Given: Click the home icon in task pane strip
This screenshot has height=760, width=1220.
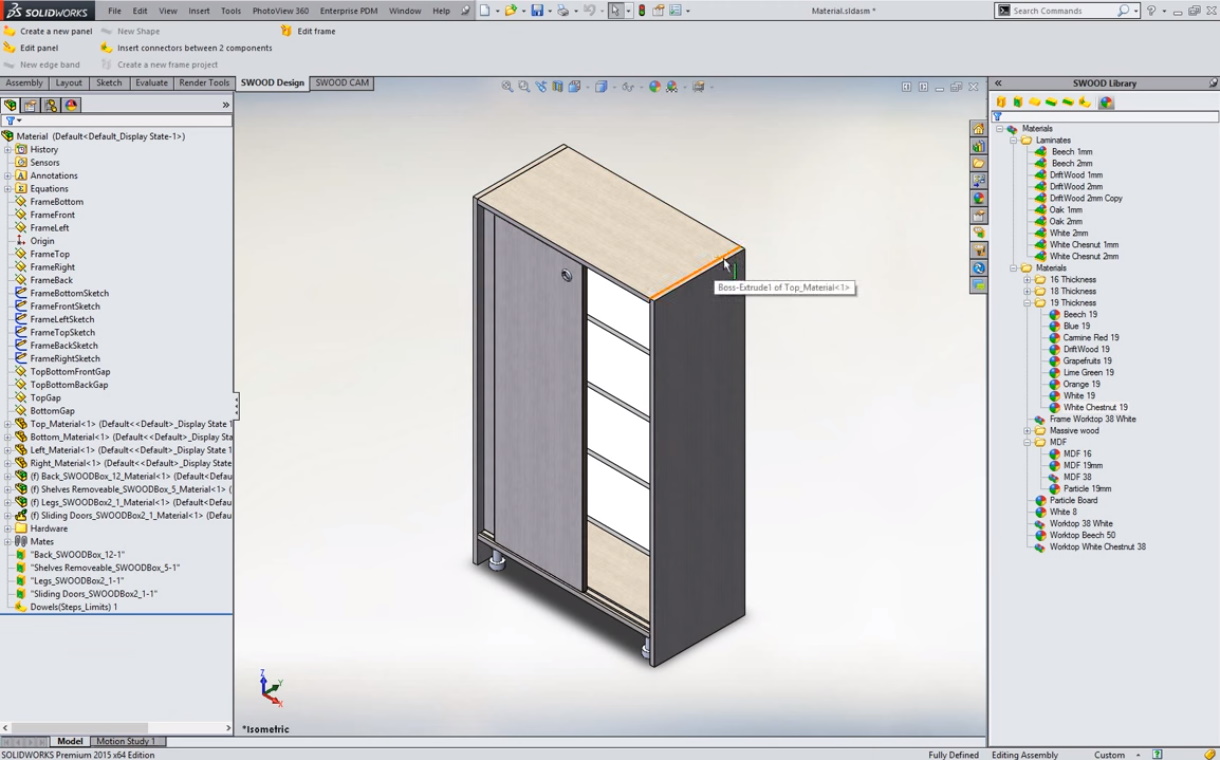Looking at the screenshot, I should point(978,129).
